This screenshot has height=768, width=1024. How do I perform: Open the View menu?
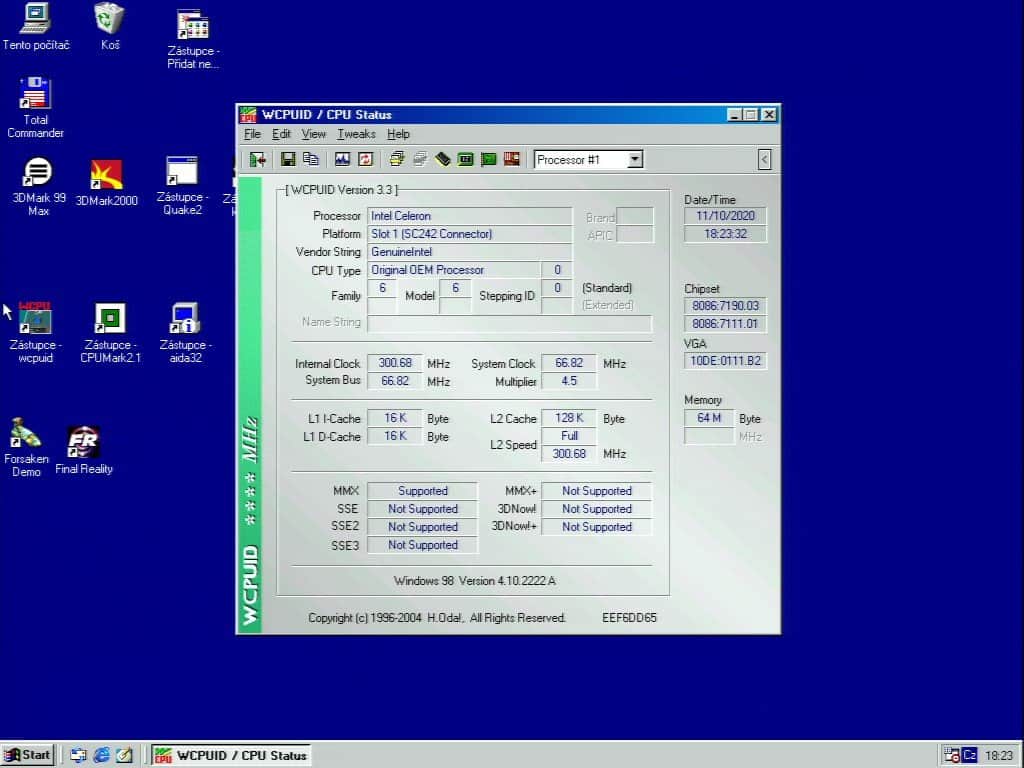[x=313, y=134]
